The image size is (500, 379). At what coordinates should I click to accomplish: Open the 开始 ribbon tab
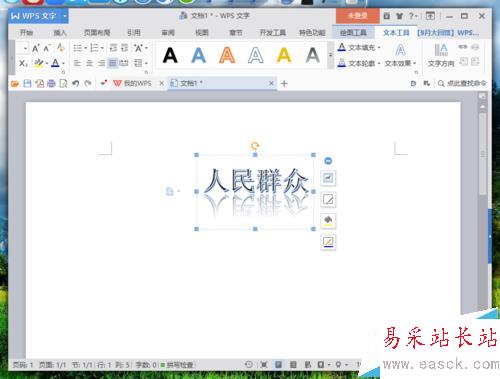click(x=26, y=33)
